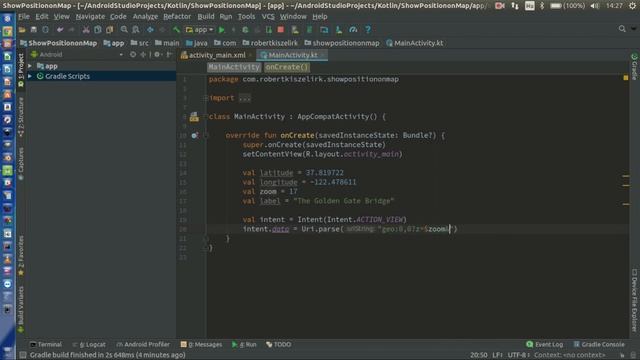
Task: Click the override gutter icon beside onCreate
Action: point(194,136)
